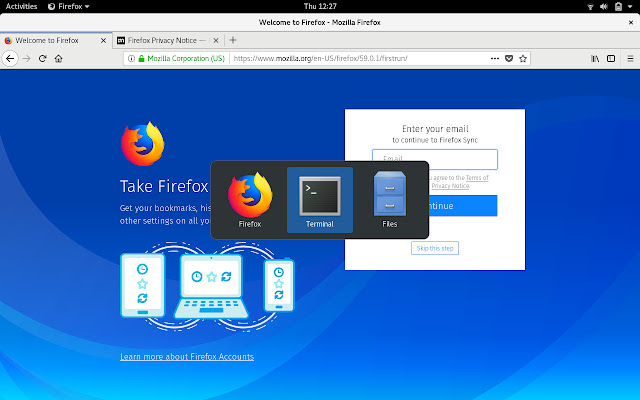This screenshot has width=640, height=400.
Task: Click the laptop device illustration
Action: (x=211, y=287)
